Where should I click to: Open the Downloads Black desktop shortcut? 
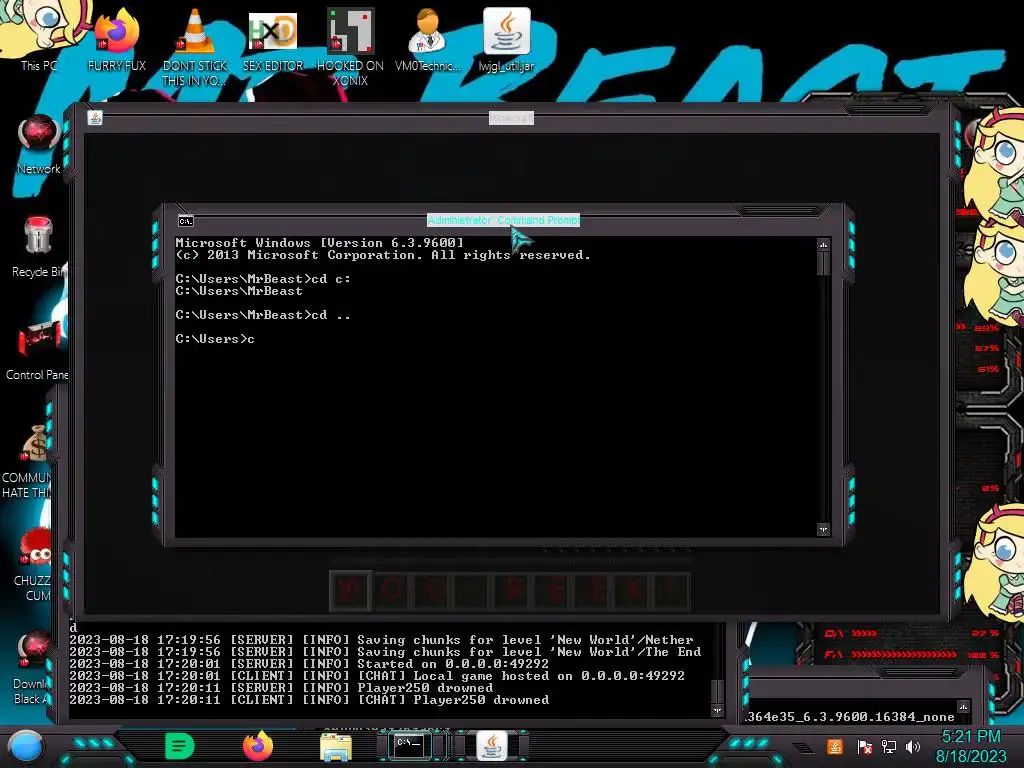tap(33, 666)
